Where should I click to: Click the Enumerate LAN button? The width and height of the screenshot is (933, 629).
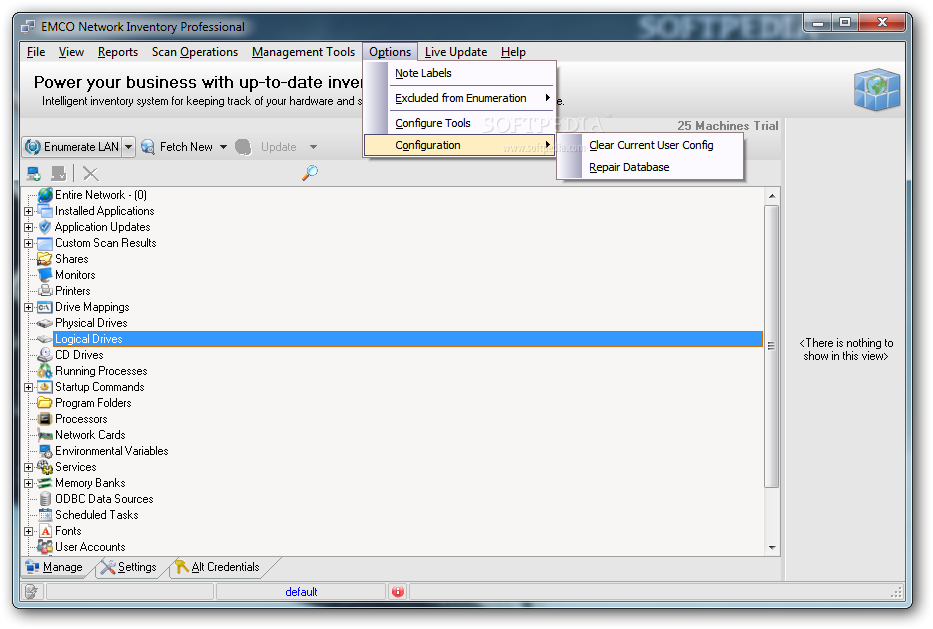pyautogui.click(x=73, y=146)
